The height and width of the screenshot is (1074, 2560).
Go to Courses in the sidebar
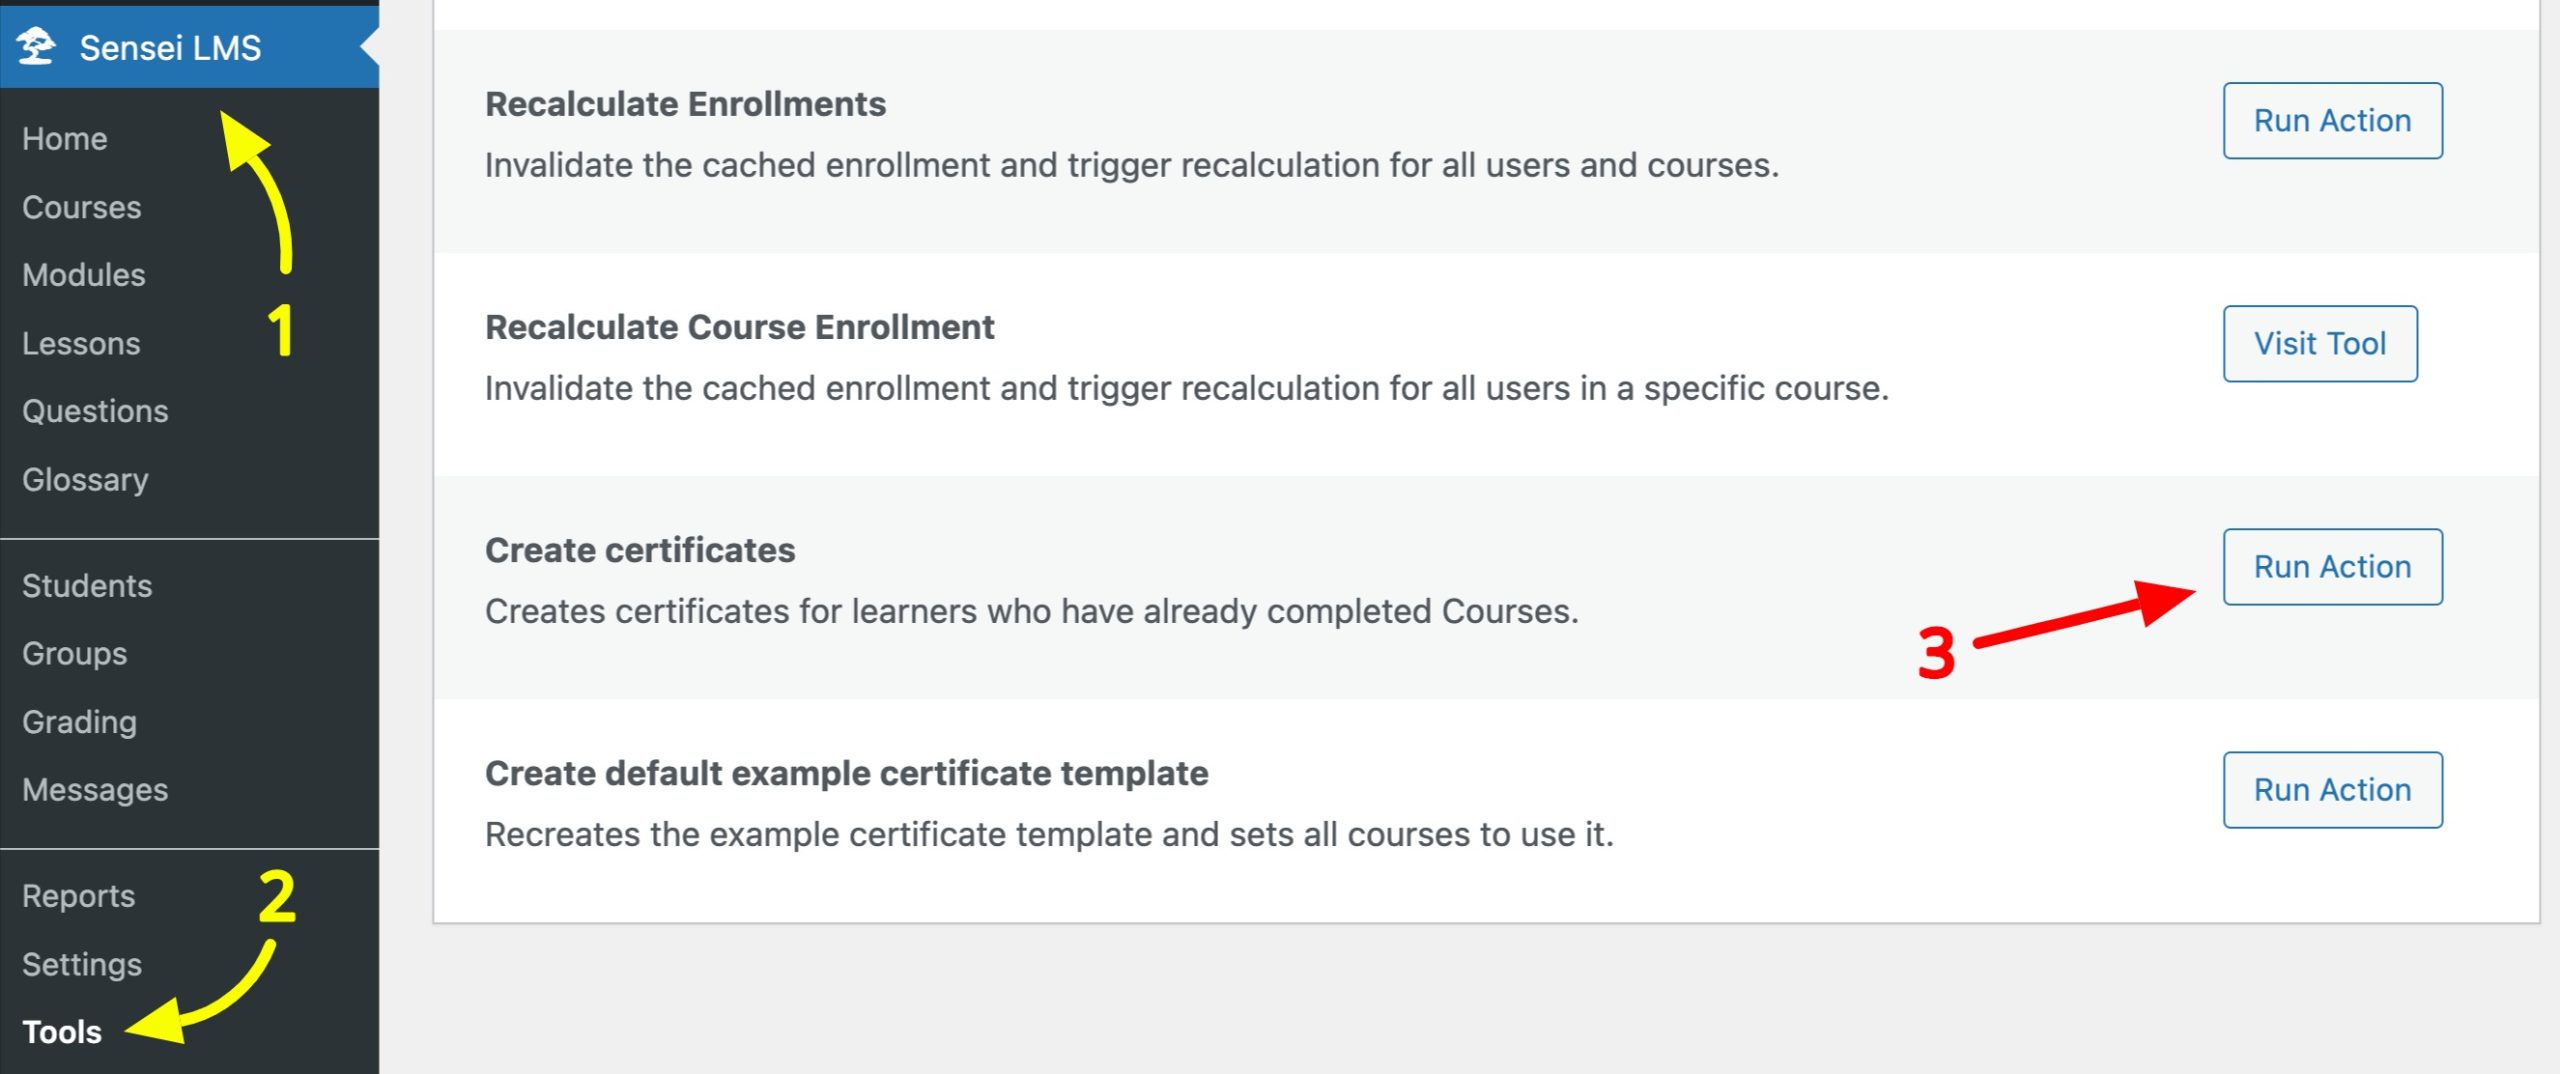click(x=81, y=207)
